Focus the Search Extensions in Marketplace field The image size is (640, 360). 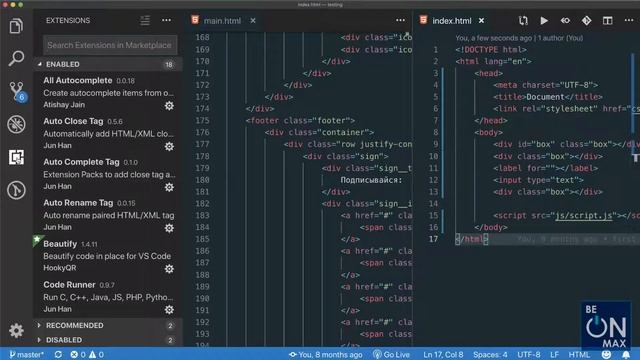click(110, 45)
